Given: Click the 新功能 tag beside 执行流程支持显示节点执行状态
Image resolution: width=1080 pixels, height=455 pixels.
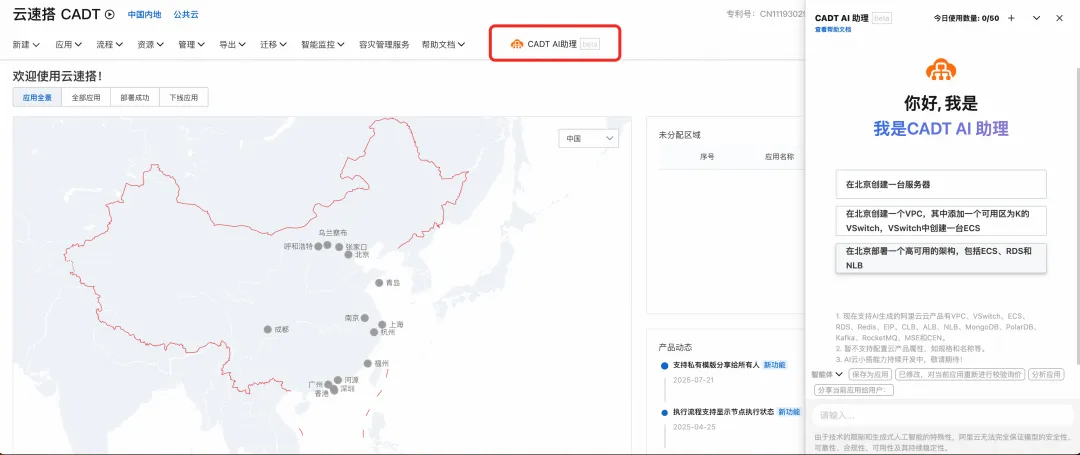Looking at the screenshot, I should click(x=789, y=412).
